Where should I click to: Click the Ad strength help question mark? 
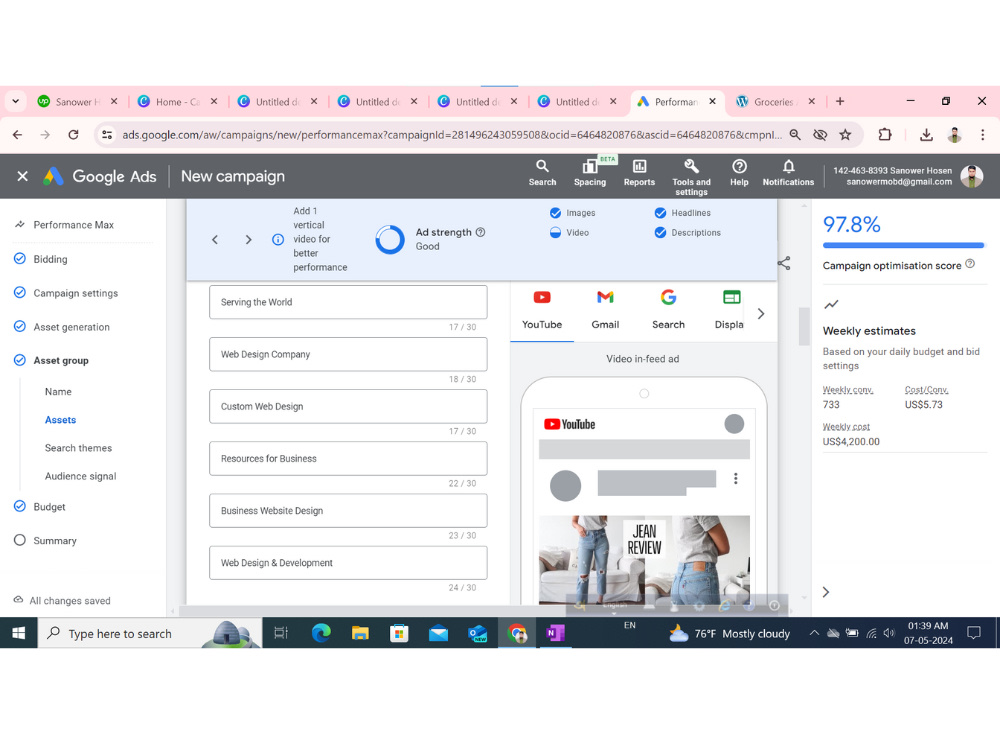pyautogui.click(x=481, y=232)
